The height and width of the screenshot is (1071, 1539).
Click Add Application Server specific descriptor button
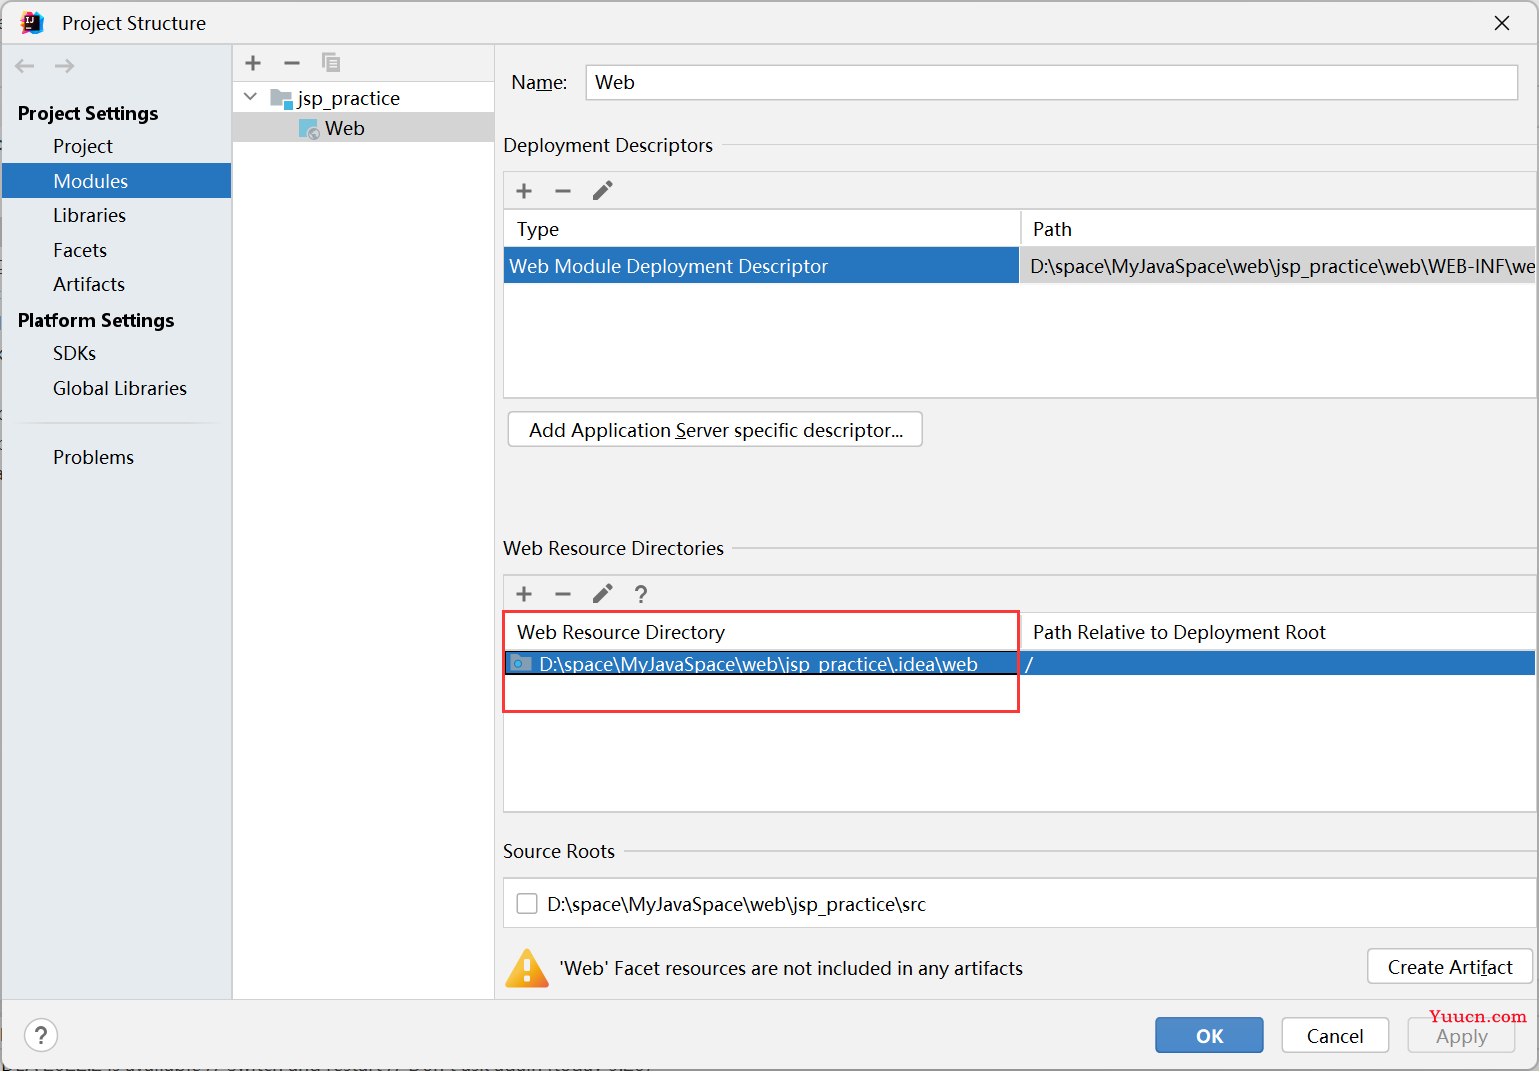coord(715,430)
